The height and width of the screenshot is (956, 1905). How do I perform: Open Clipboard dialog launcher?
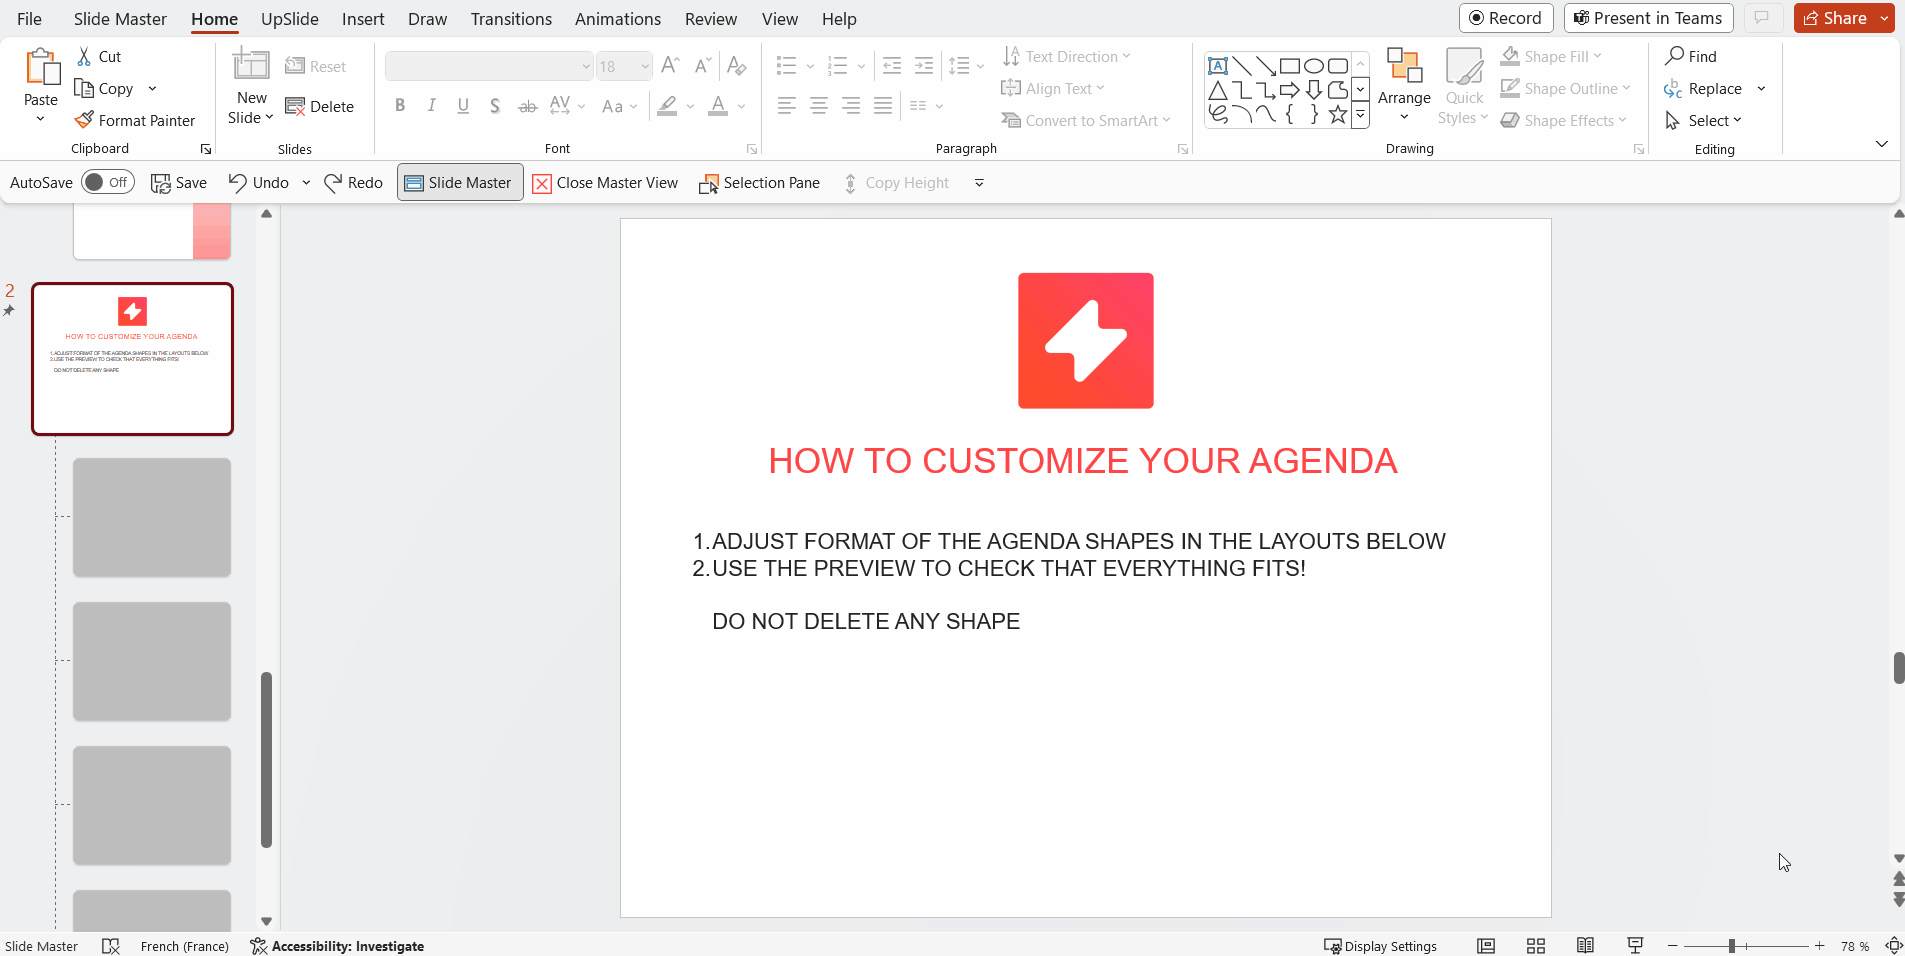pyautogui.click(x=206, y=149)
